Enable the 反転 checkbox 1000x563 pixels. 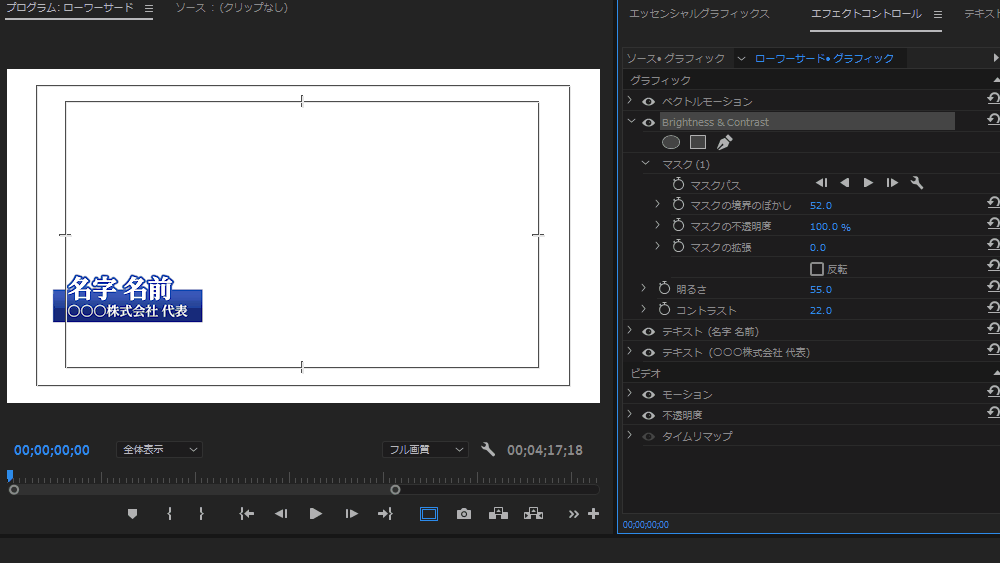(x=816, y=268)
